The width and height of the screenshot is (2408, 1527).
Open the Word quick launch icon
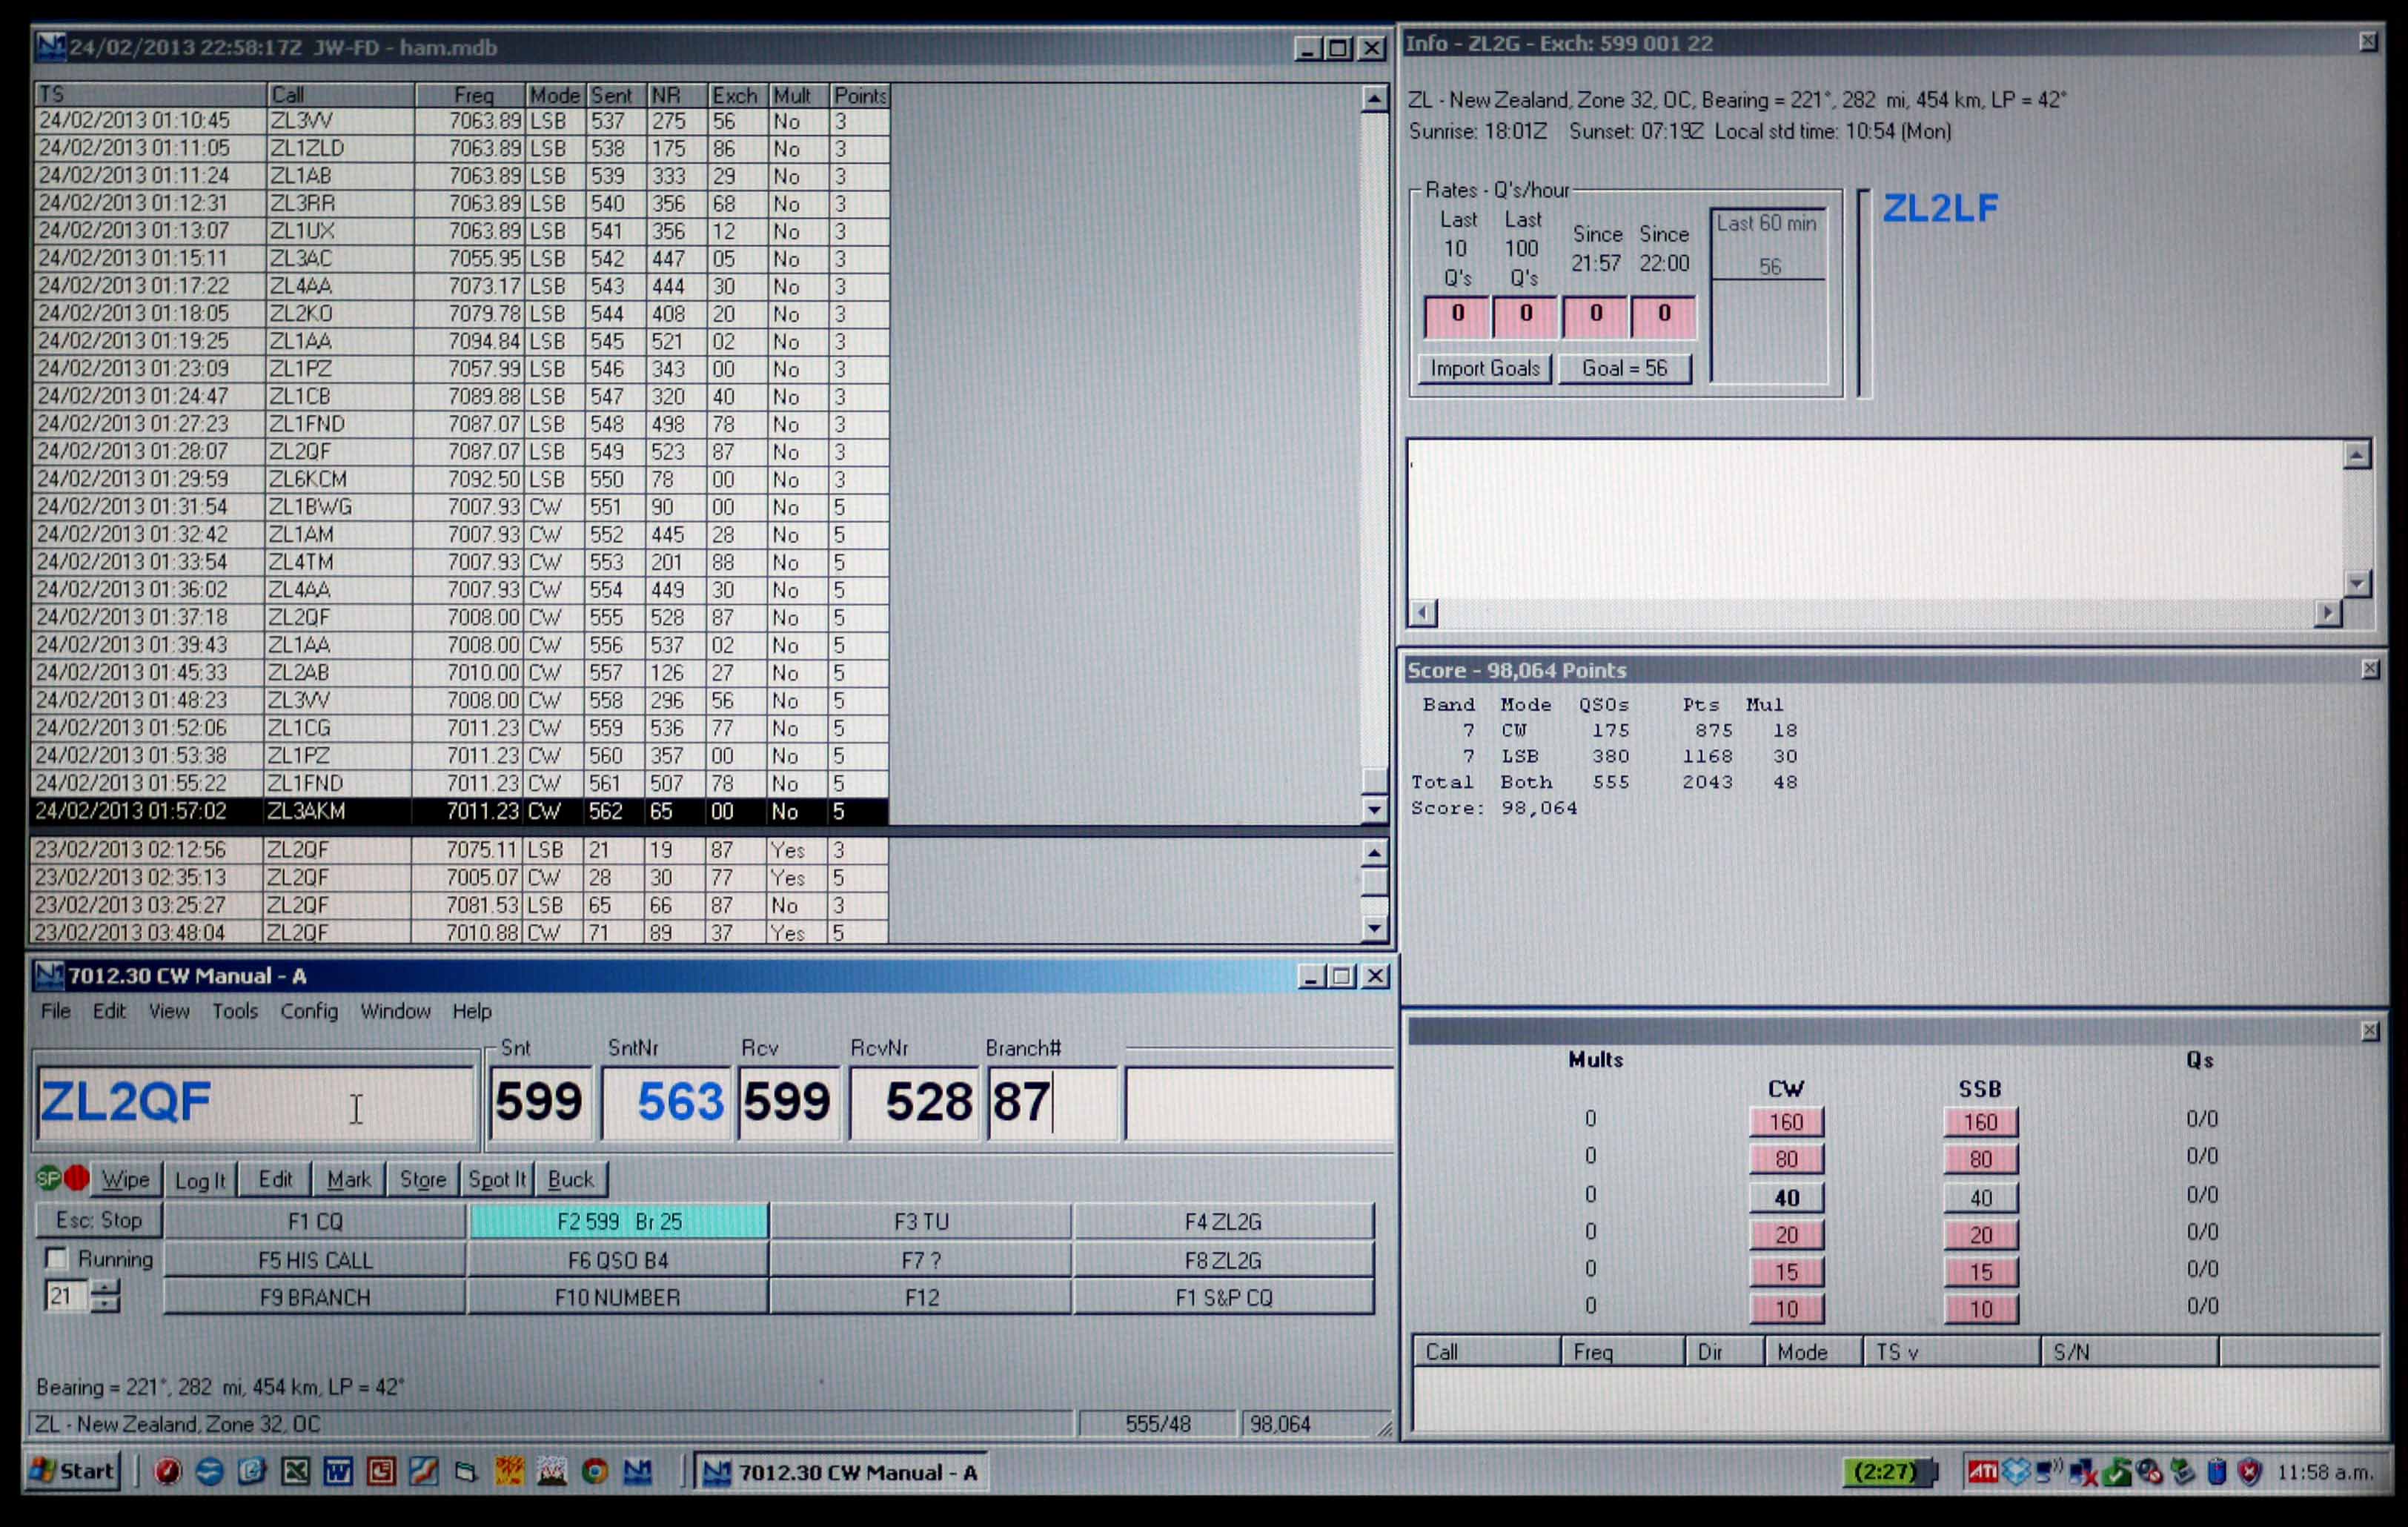tap(338, 1472)
